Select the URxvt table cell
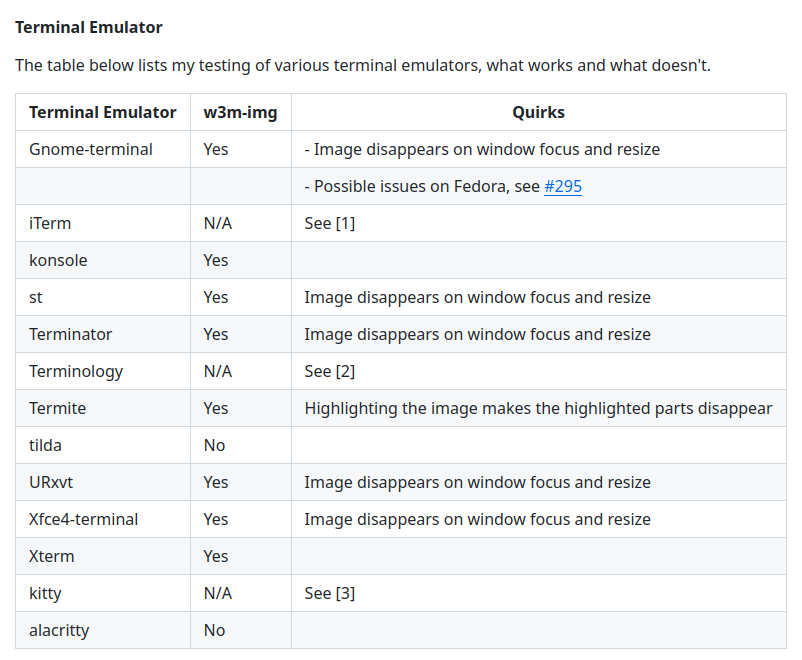Screen dimensions: 802x660 pyautogui.click(x=51, y=483)
